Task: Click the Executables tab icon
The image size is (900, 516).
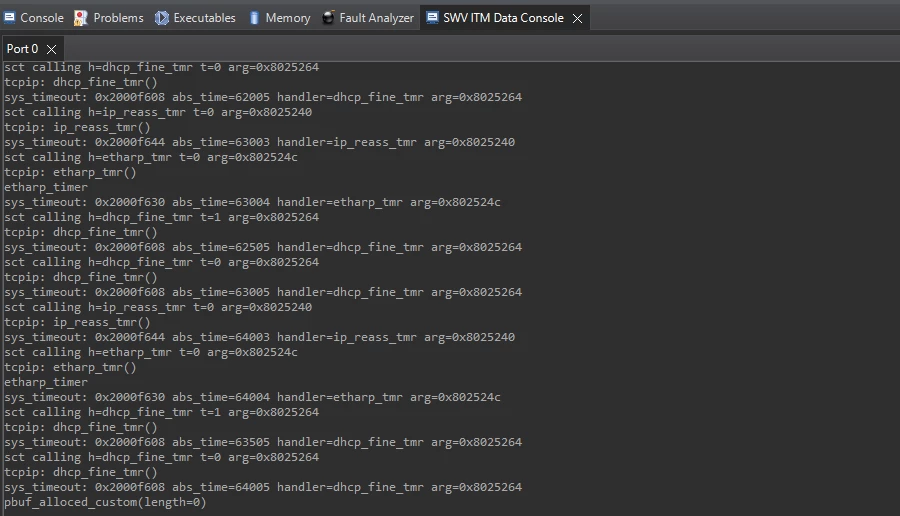Action: click(x=162, y=18)
